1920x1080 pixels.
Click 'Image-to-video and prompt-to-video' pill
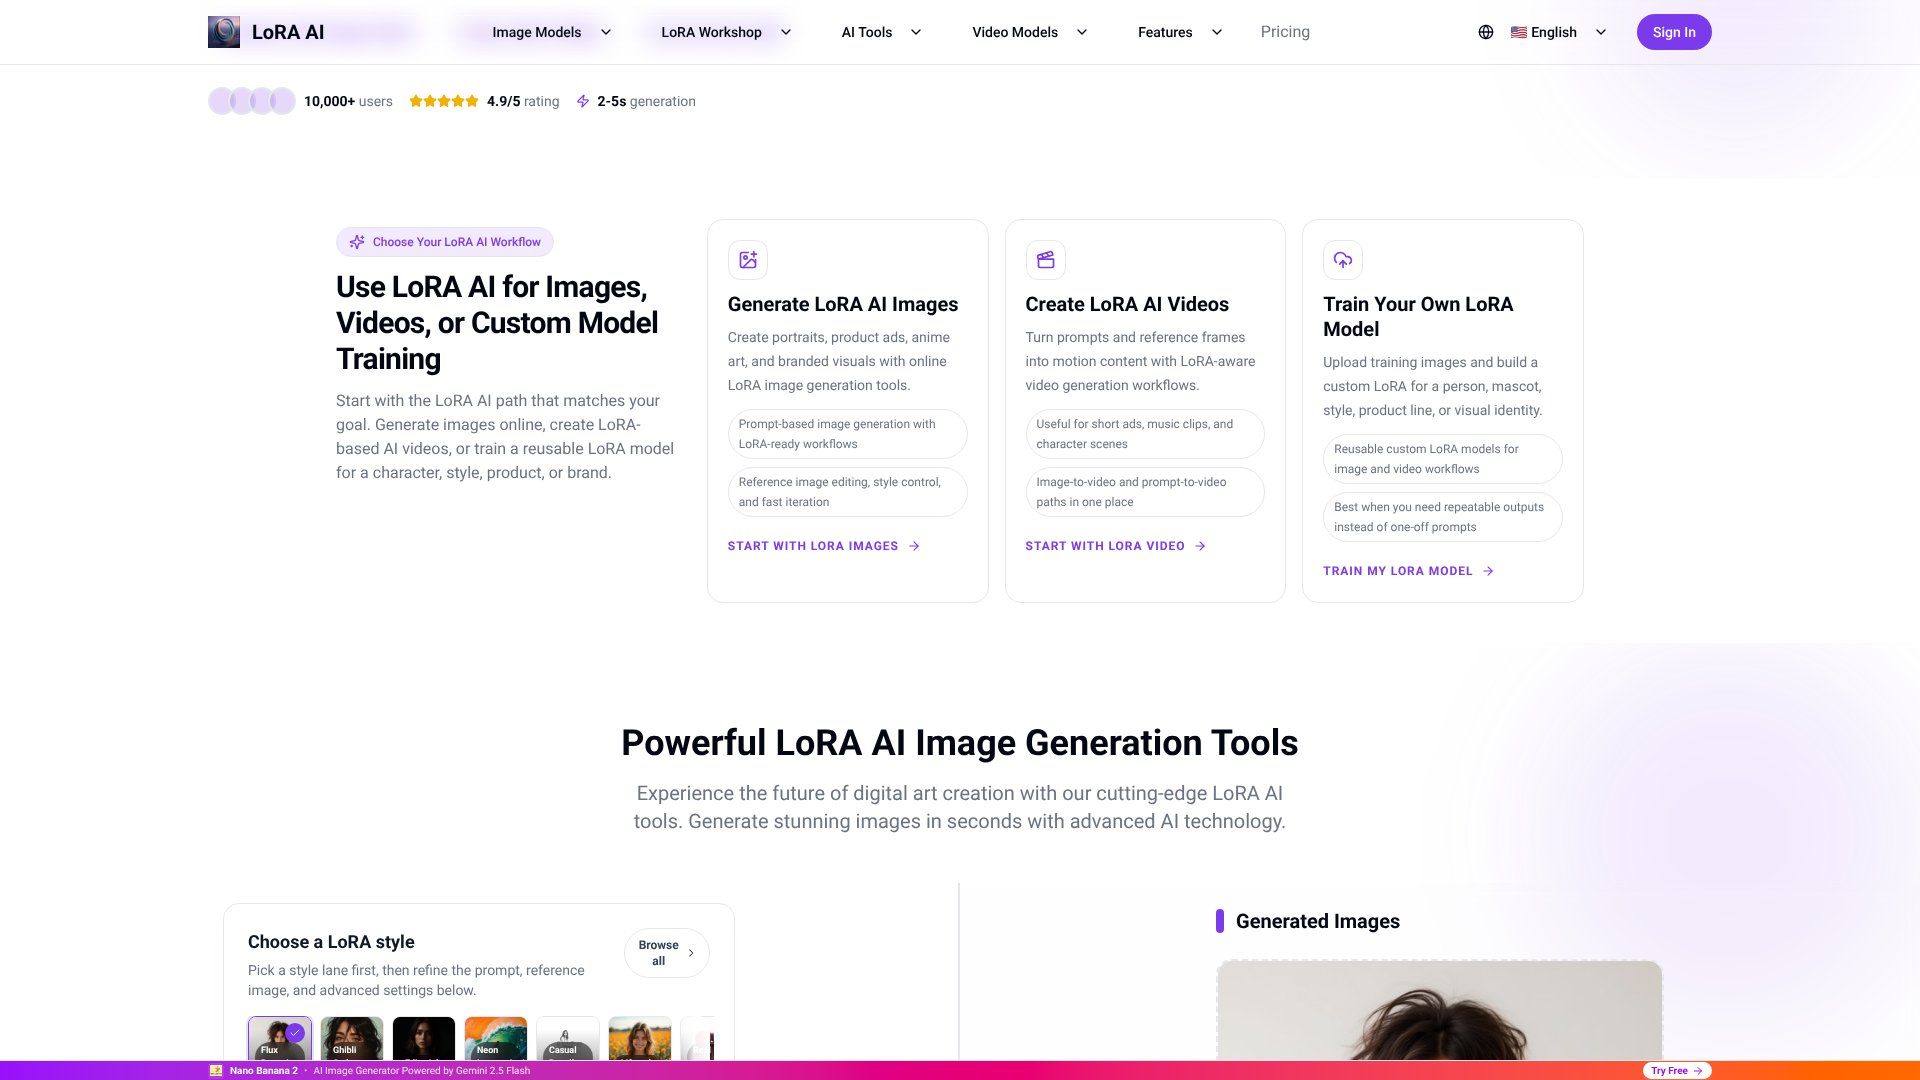tap(1145, 492)
